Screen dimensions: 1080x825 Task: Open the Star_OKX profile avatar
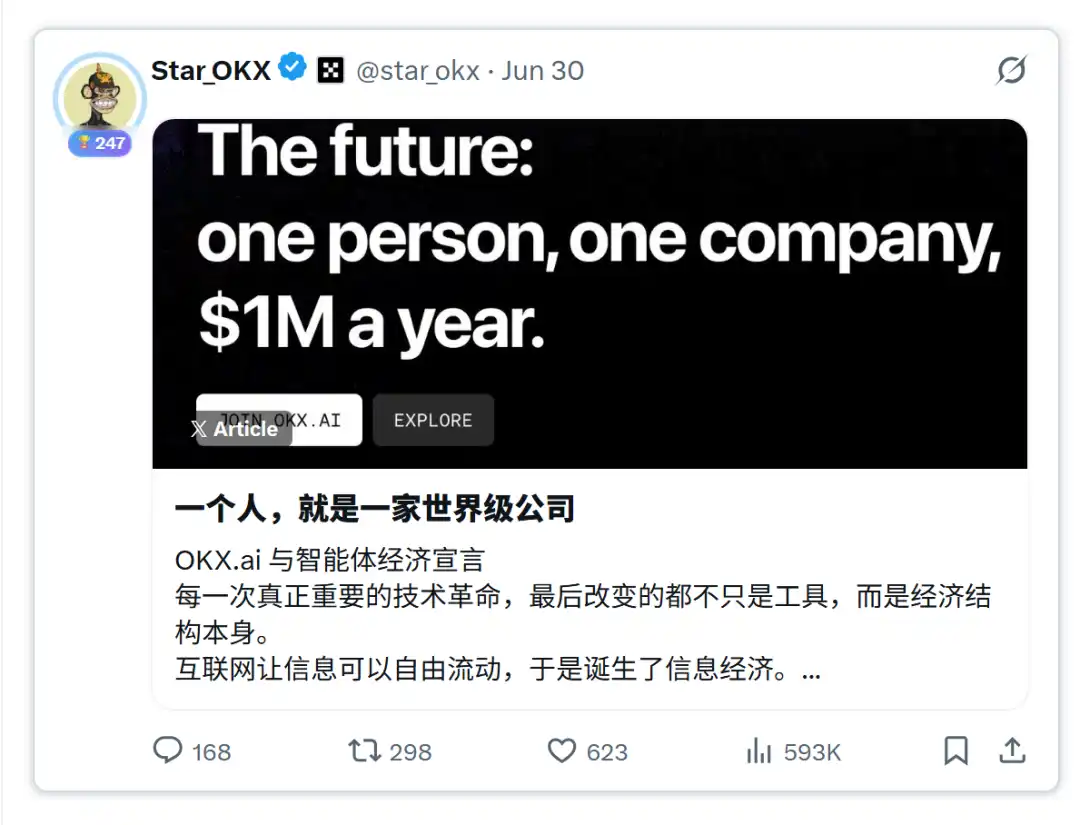pyautogui.click(x=100, y=97)
